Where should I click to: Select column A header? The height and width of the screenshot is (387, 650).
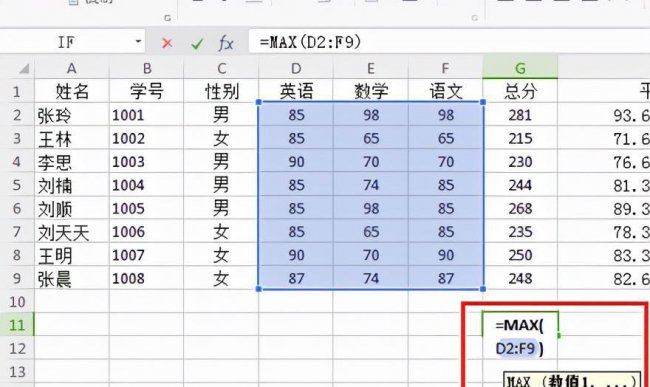[x=72, y=68]
